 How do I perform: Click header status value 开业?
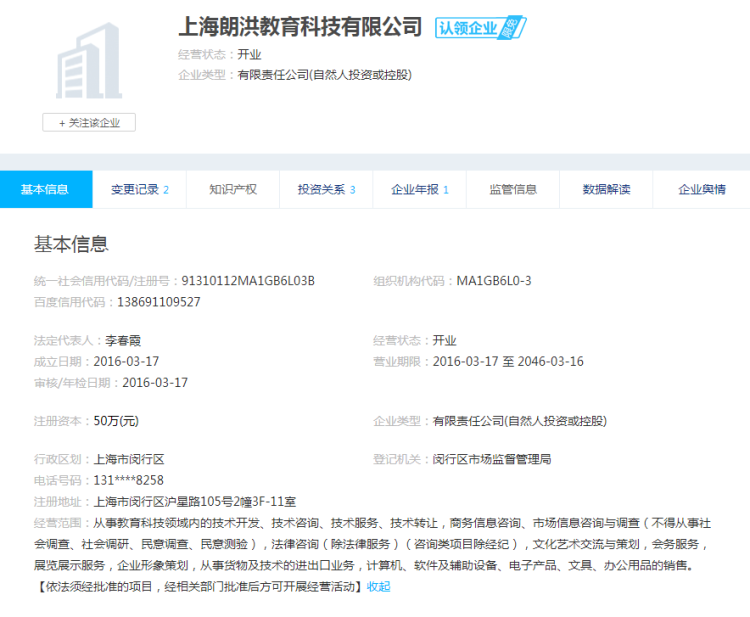(249, 55)
